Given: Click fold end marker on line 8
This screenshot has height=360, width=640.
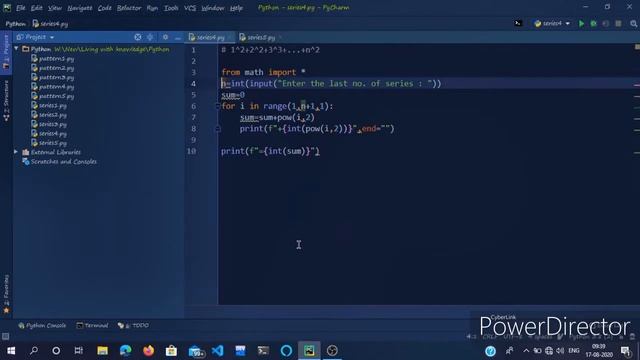Looking at the screenshot, I should click(x=218, y=129).
